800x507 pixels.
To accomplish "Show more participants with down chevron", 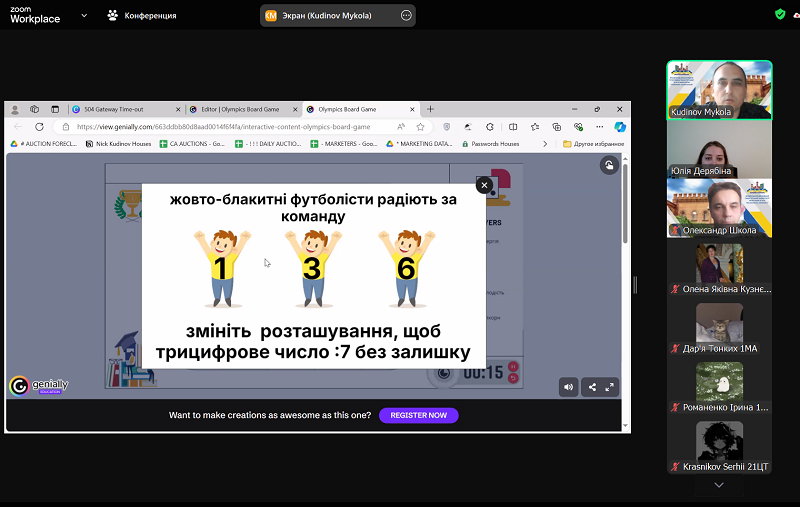I will (x=719, y=485).
